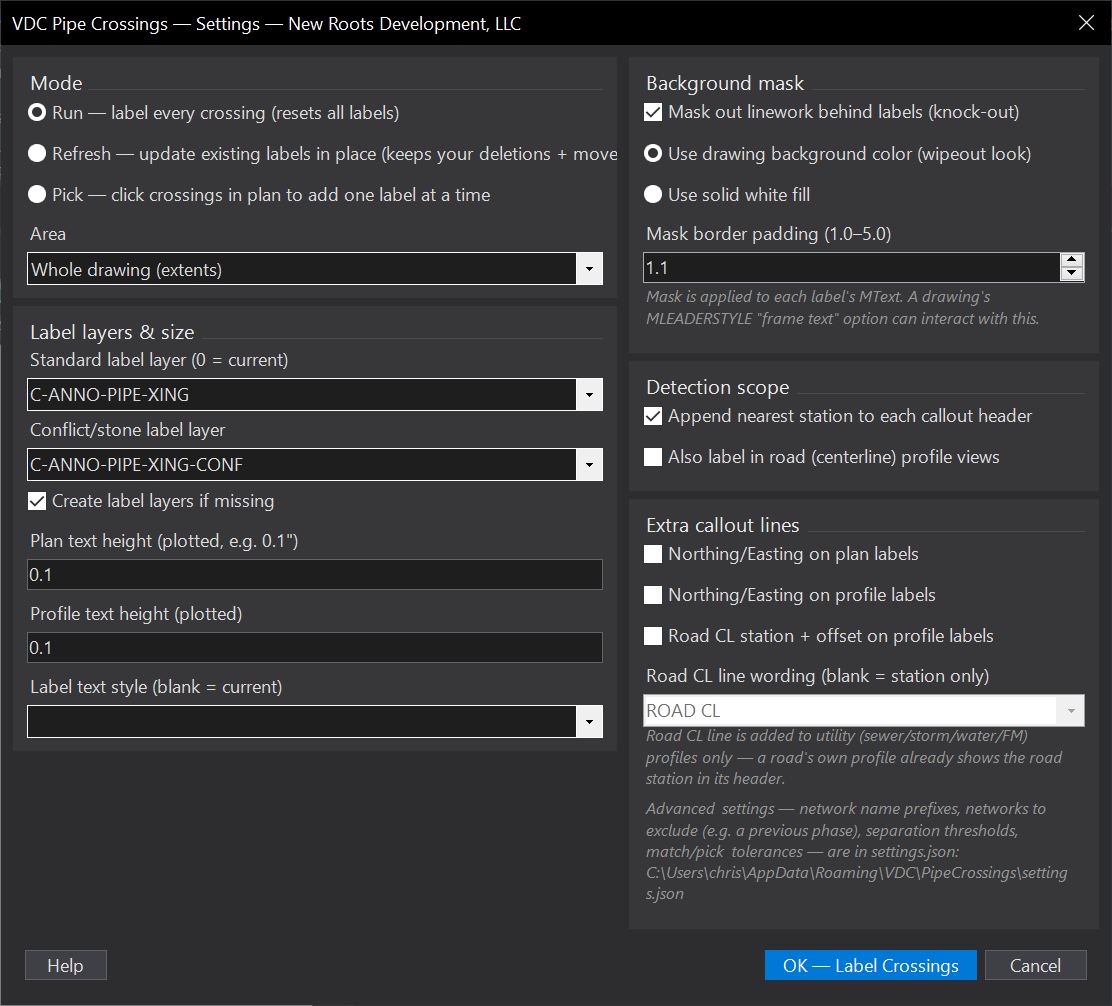
Task: Decrease mask border padding with down arrow
Action: coord(1072,274)
